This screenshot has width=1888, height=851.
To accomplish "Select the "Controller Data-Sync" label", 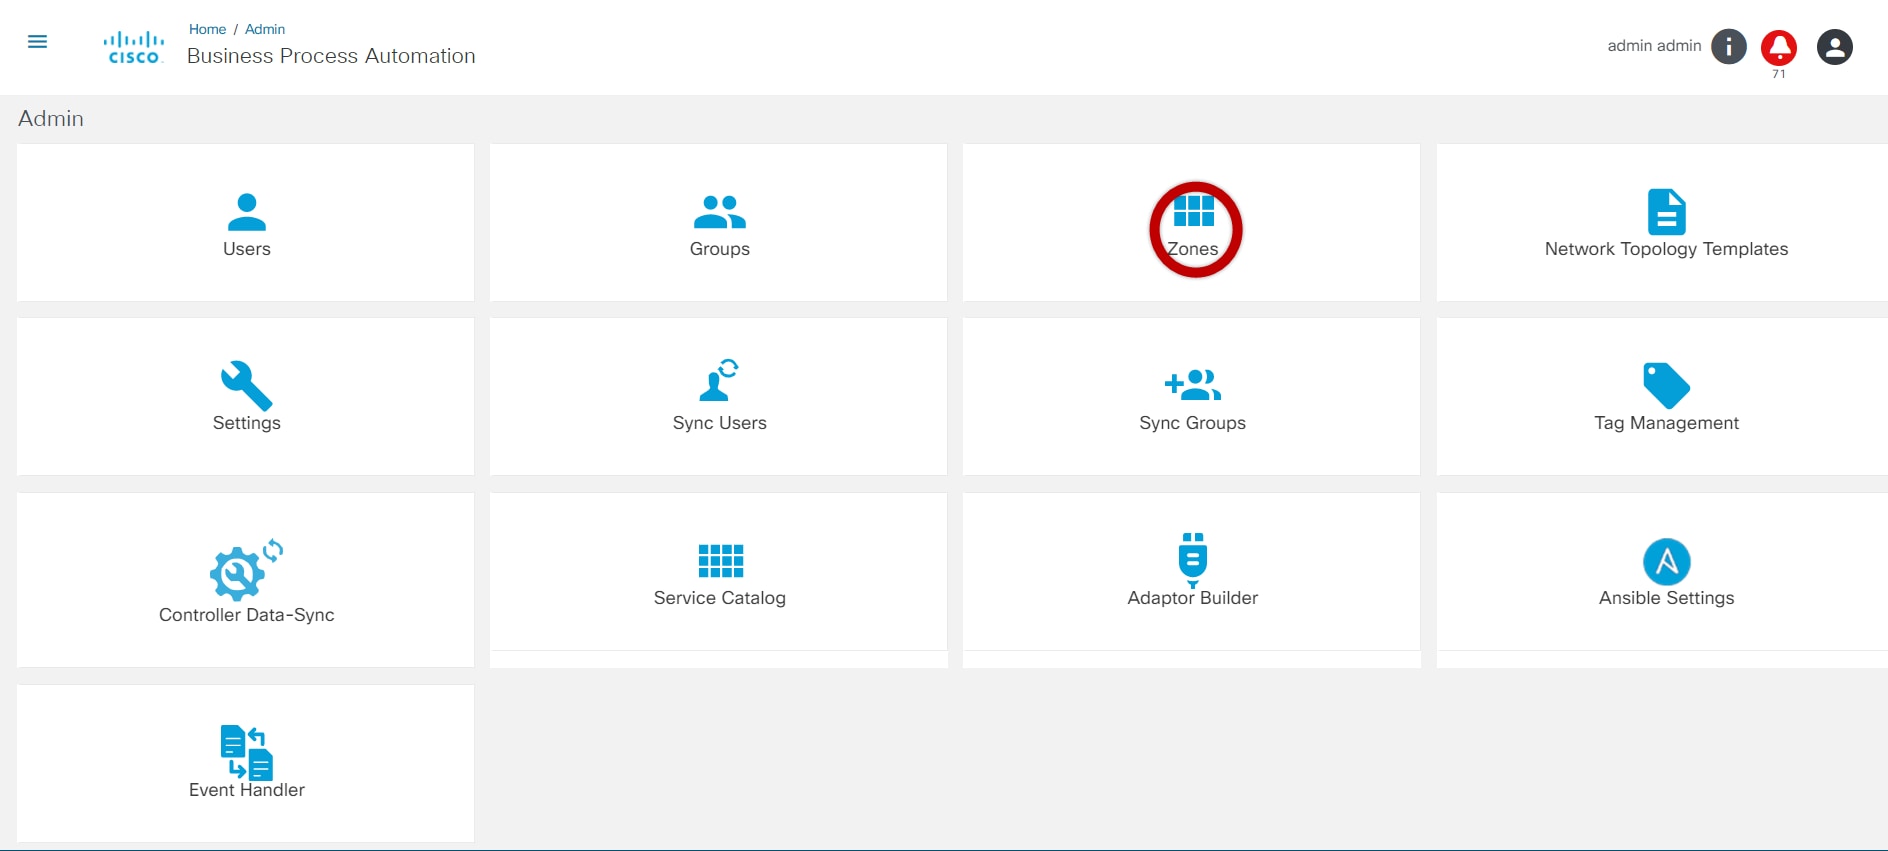I will tap(247, 615).
